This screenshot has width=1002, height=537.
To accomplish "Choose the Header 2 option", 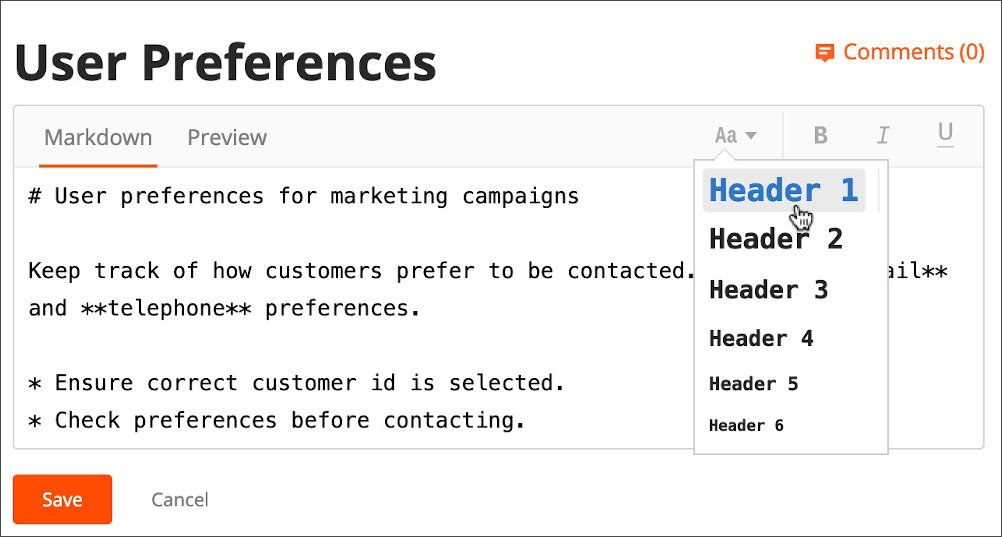I will [775, 239].
